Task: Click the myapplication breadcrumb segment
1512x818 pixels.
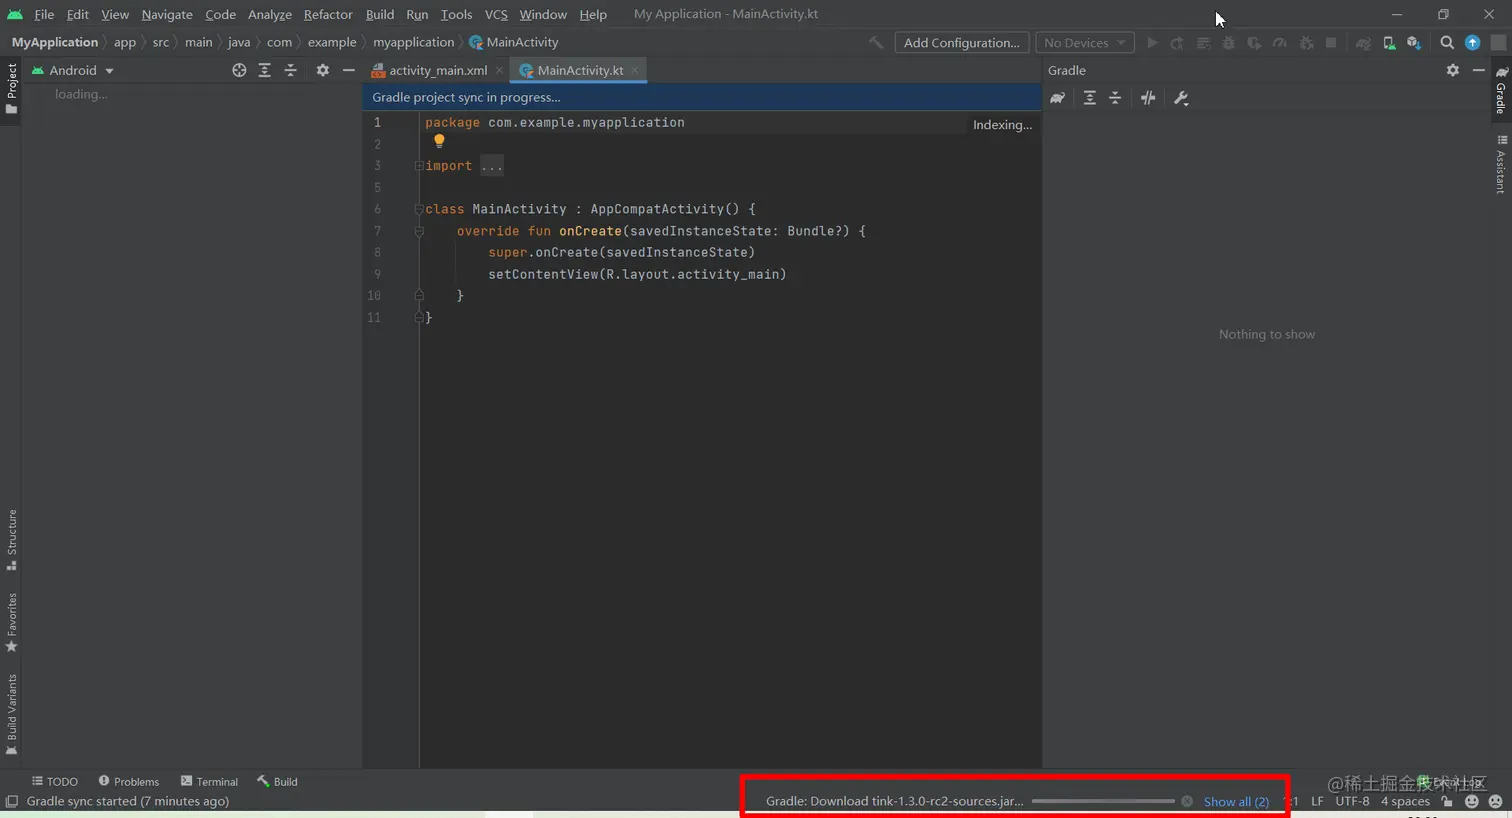Action: tap(413, 42)
